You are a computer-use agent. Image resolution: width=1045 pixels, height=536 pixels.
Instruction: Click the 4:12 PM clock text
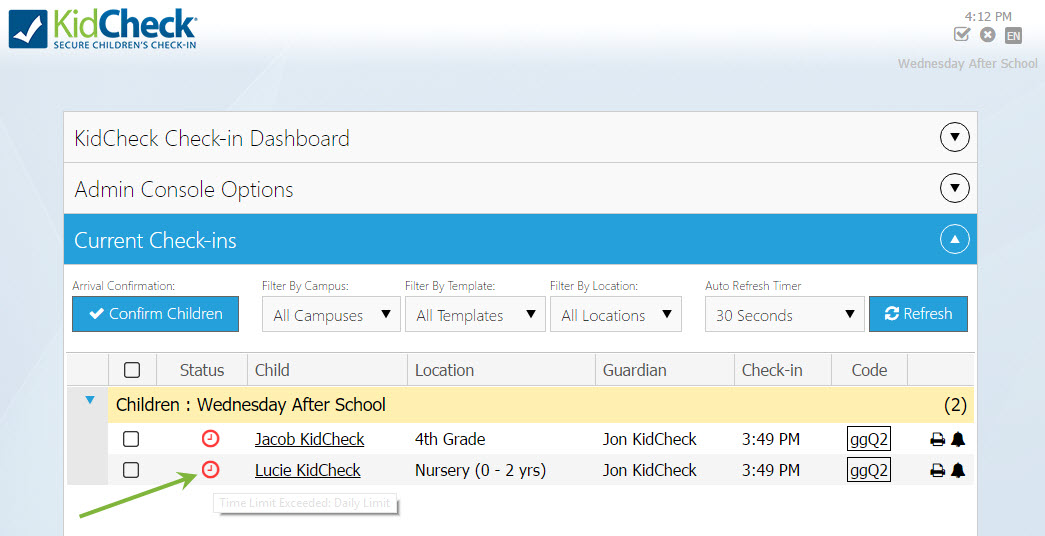click(988, 16)
